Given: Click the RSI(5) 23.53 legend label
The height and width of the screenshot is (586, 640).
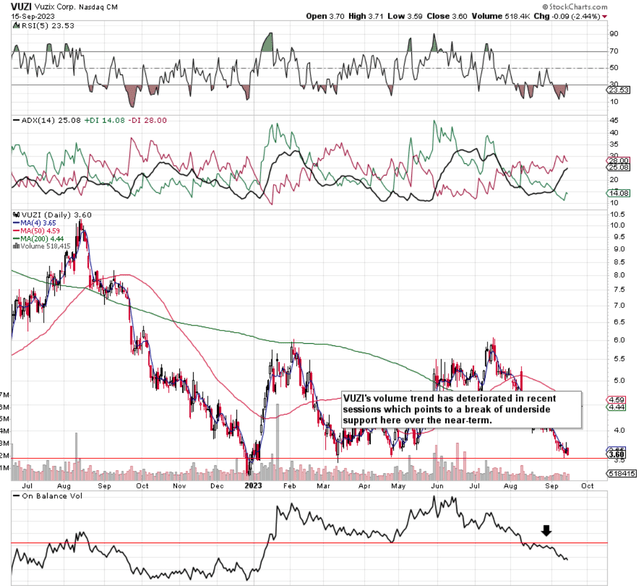Looking at the screenshot, I should point(44,26).
